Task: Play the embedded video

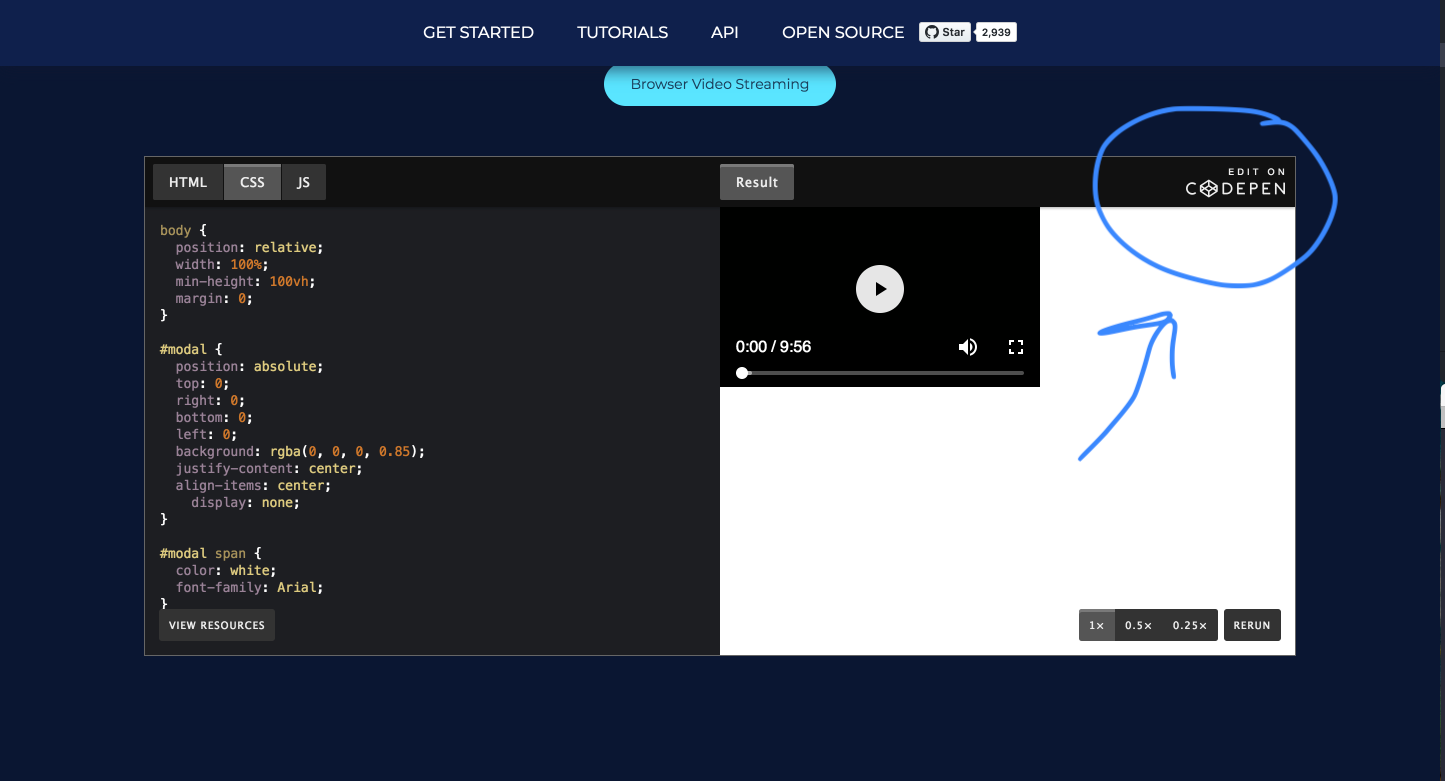Action: click(x=879, y=288)
